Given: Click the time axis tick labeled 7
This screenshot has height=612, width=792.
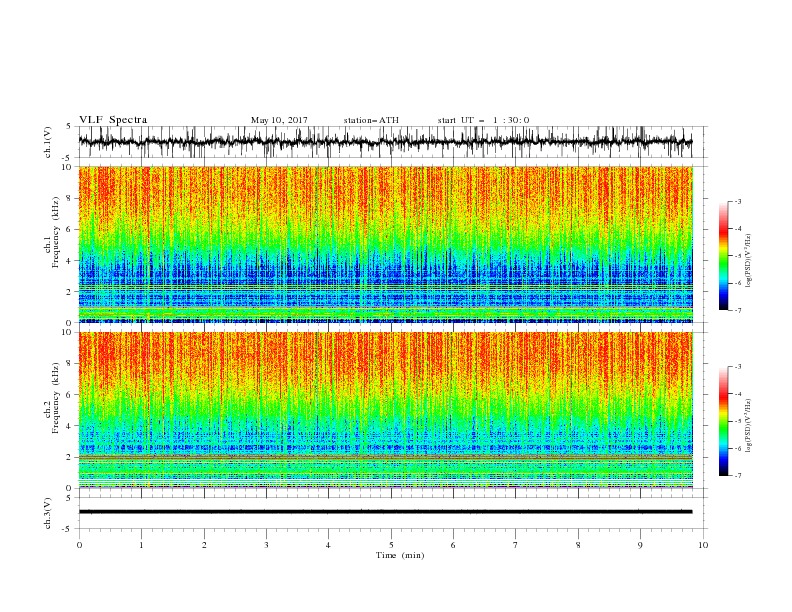Looking at the screenshot, I should 516,545.
